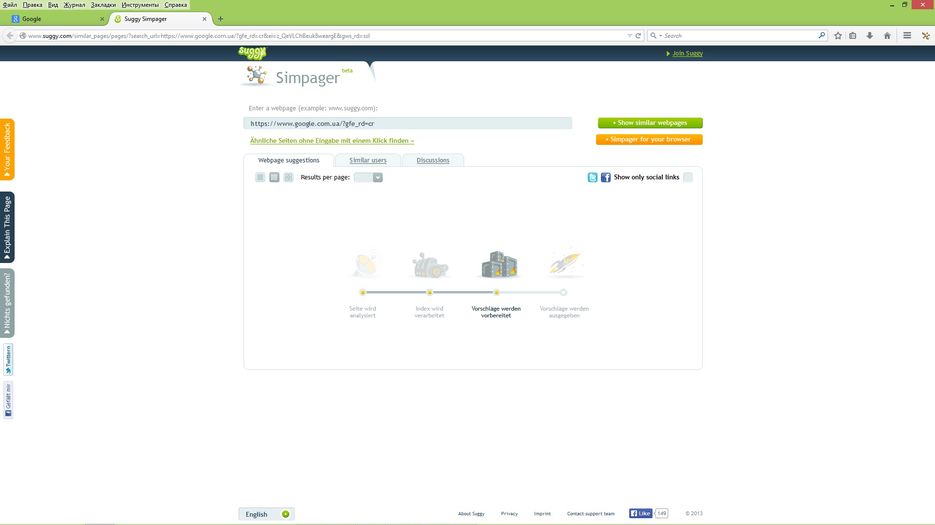Open a new browser tab
The width and height of the screenshot is (935, 525).
pos(220,19)
